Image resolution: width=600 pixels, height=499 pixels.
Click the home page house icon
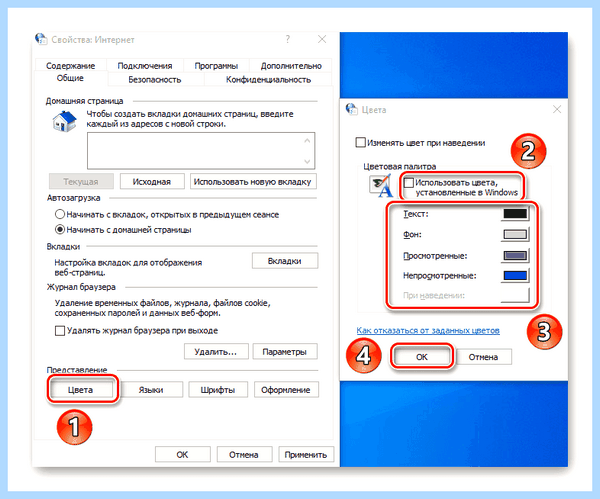click(x=64, y=121)
